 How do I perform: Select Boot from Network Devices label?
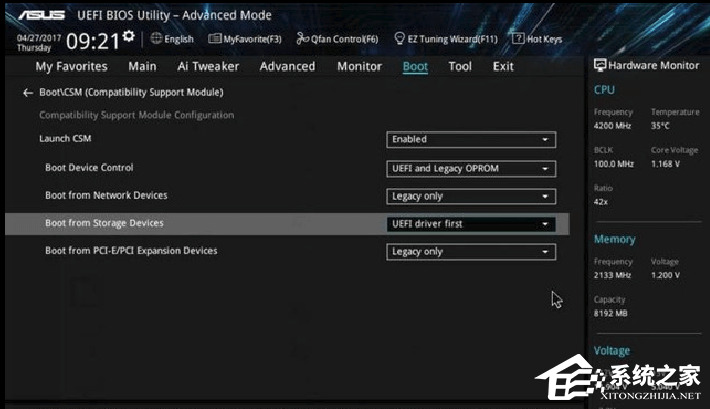pyautogui.click(x=106, y=195)
